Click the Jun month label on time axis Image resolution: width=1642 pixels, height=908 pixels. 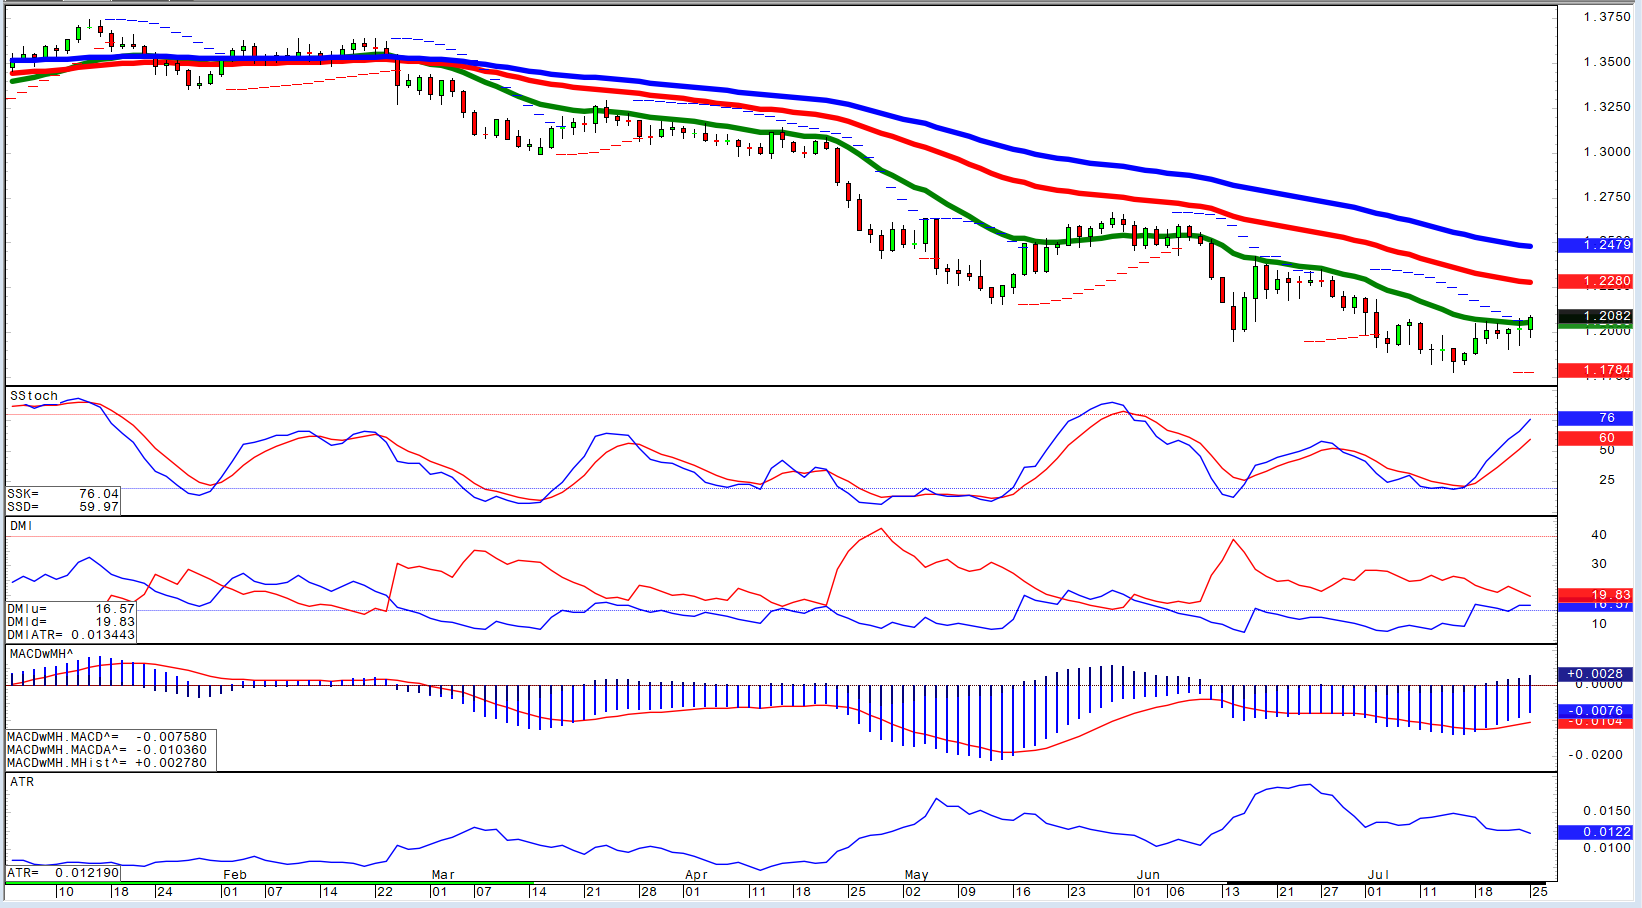click(x=1148, y=875)
